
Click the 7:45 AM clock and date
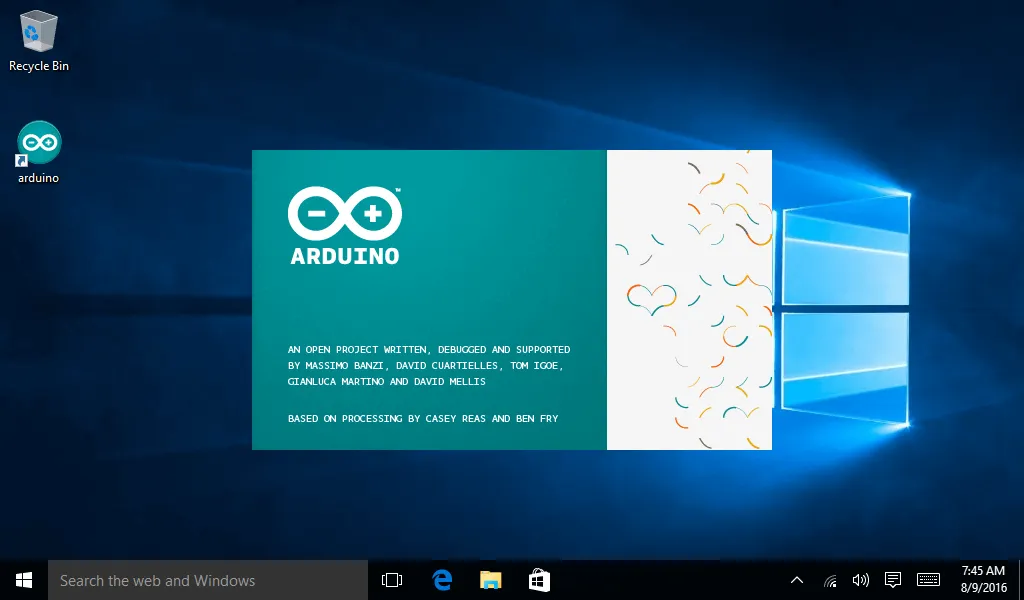click(982, 580)
